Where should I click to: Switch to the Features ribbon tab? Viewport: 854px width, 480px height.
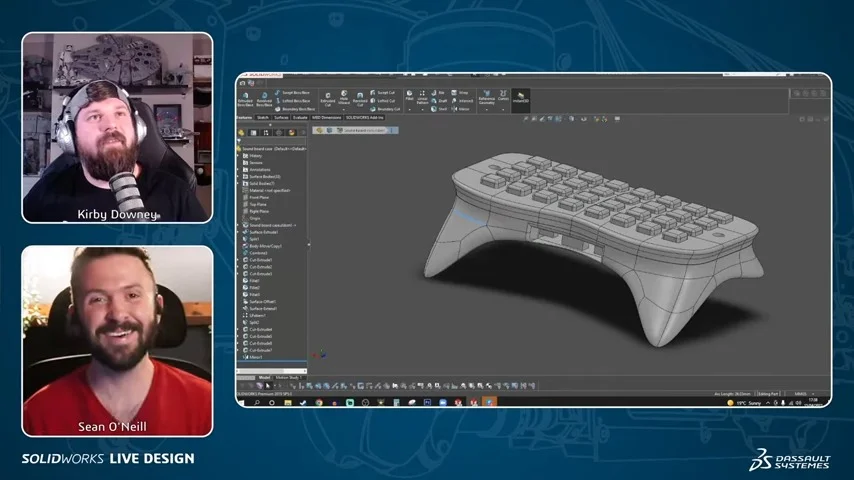click(245, 118)
